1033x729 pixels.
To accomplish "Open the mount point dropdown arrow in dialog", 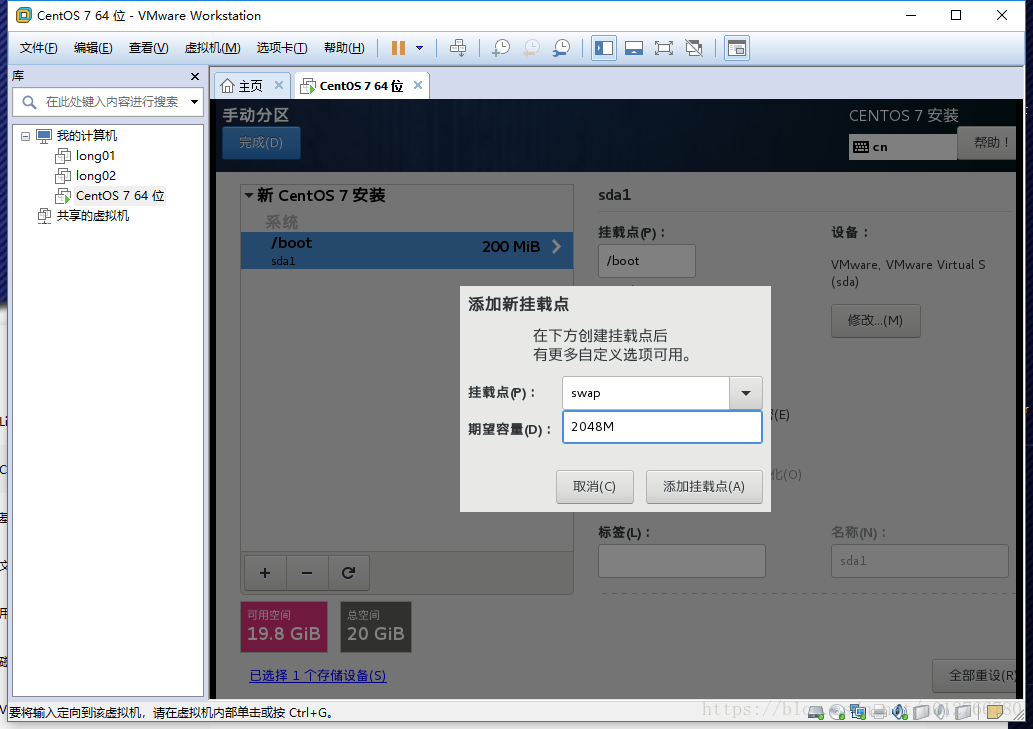I will (x=746, y=392).
